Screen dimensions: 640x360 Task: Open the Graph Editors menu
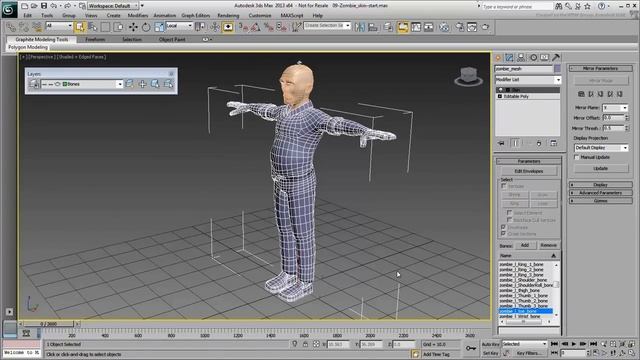coord(196,16)
